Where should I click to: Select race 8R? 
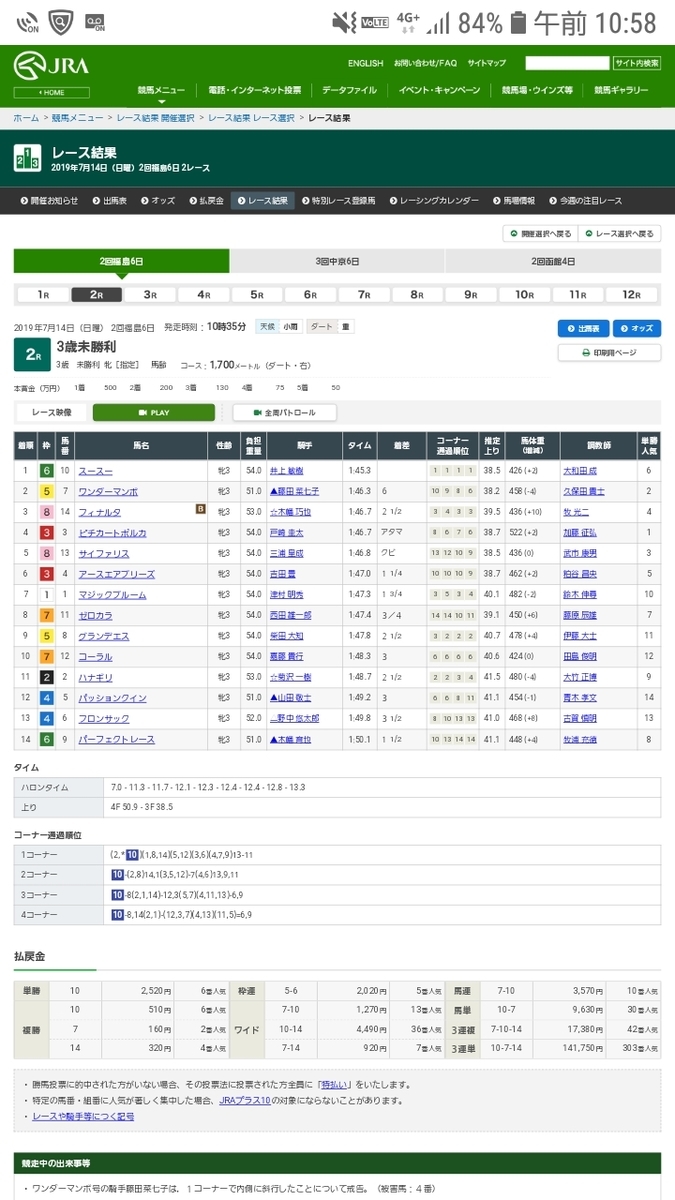[x=417, y=295]
